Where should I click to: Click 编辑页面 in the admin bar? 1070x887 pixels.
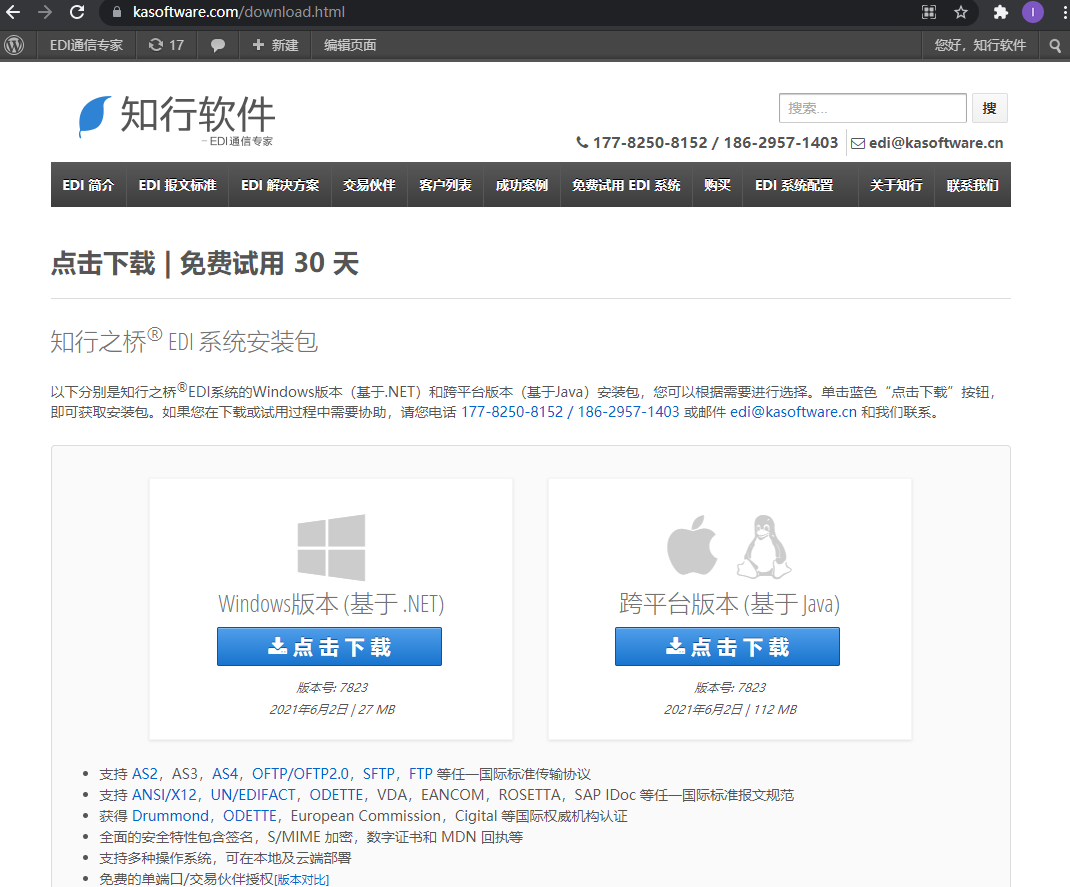pos(350,45)
